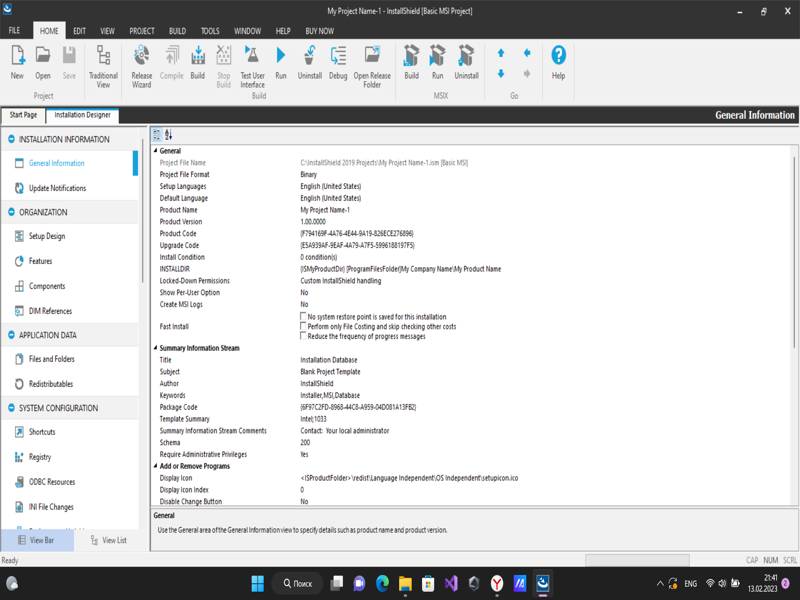
Task: Switch to the Start Page tab
Action: pos(23,115)
